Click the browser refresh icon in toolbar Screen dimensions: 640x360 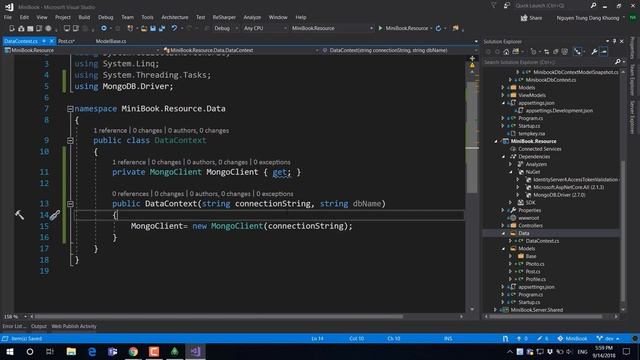pos(438,28)
